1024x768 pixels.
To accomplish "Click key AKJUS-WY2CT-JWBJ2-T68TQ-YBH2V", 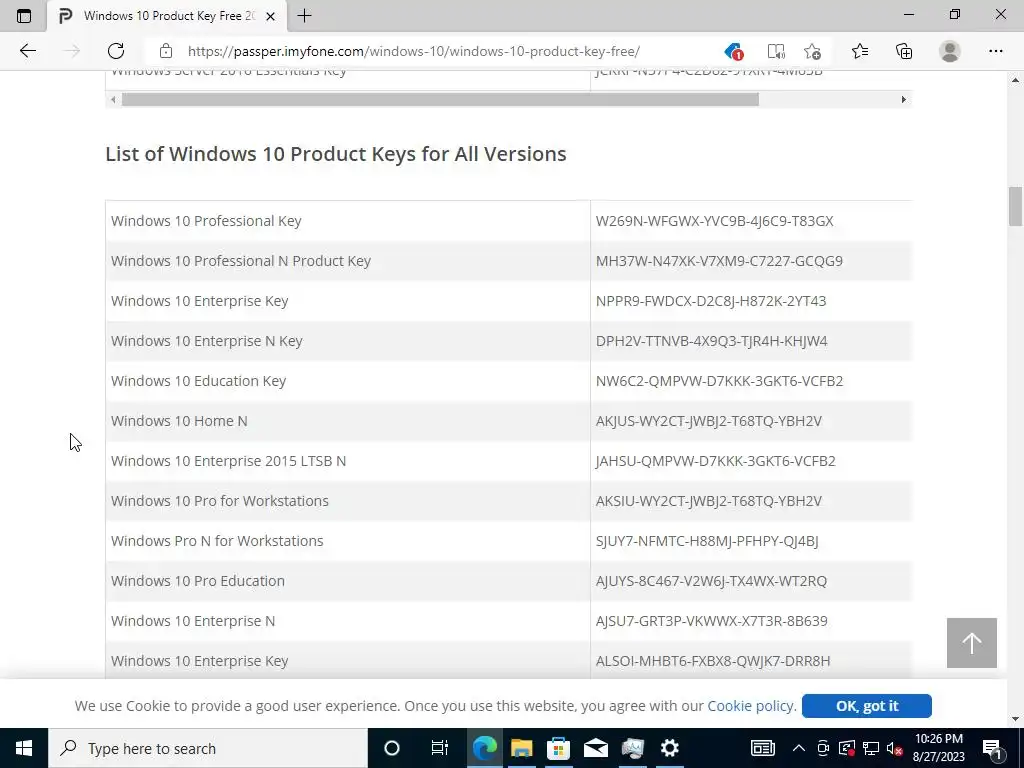I will pyautogui.click(x=709, y=421).
